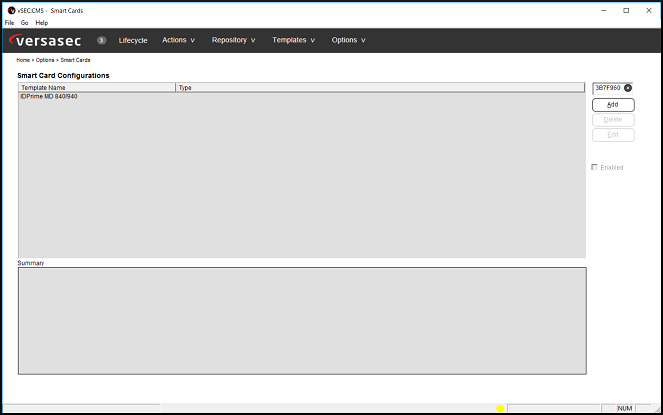Expand the Actions dropdown menu
This screenshot has width=663, height=415.
pos(178,40)
